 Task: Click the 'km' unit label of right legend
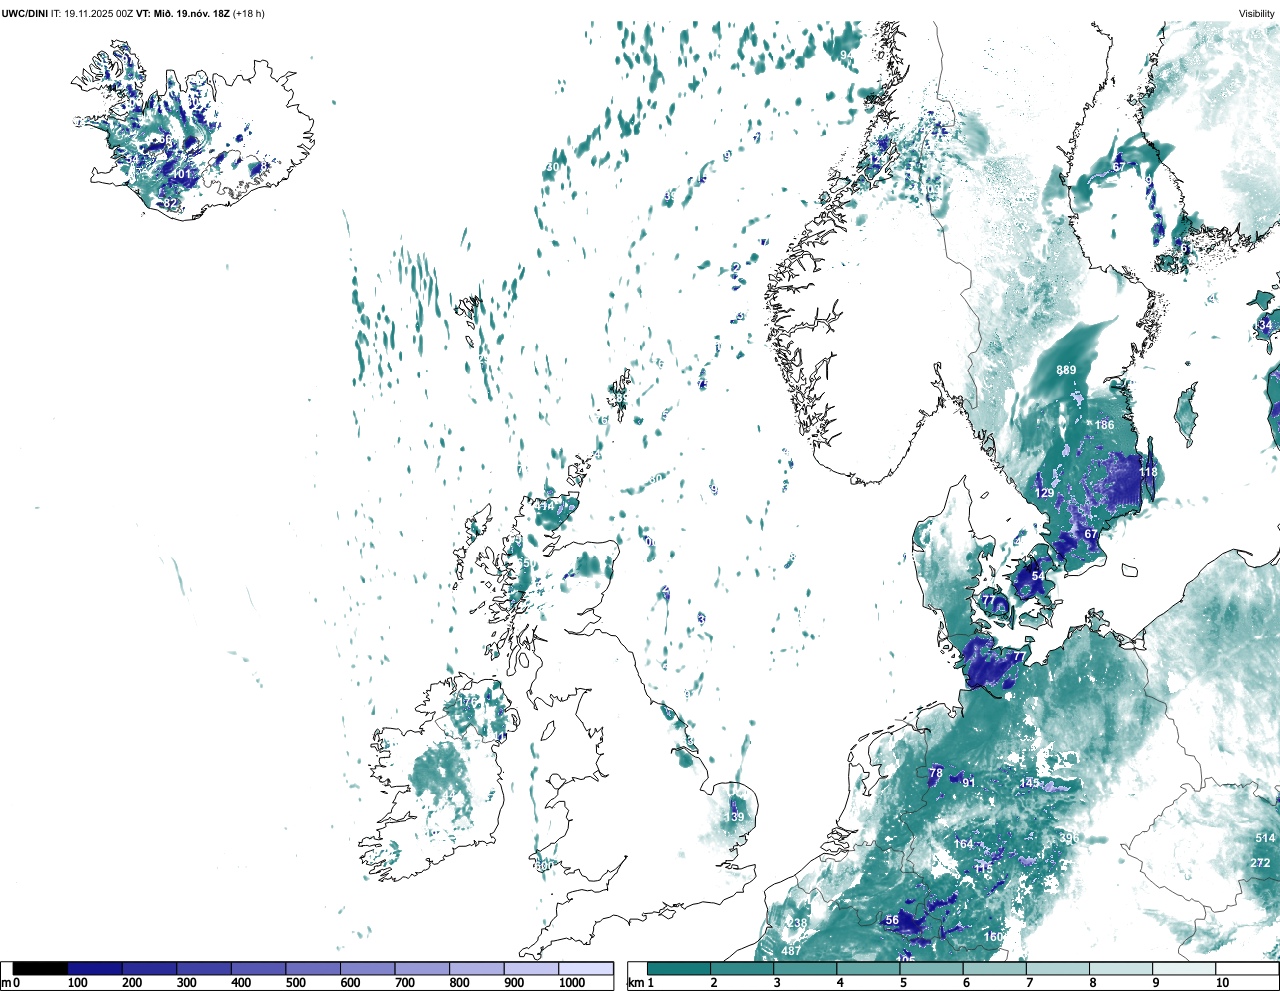tap(636, 983)
